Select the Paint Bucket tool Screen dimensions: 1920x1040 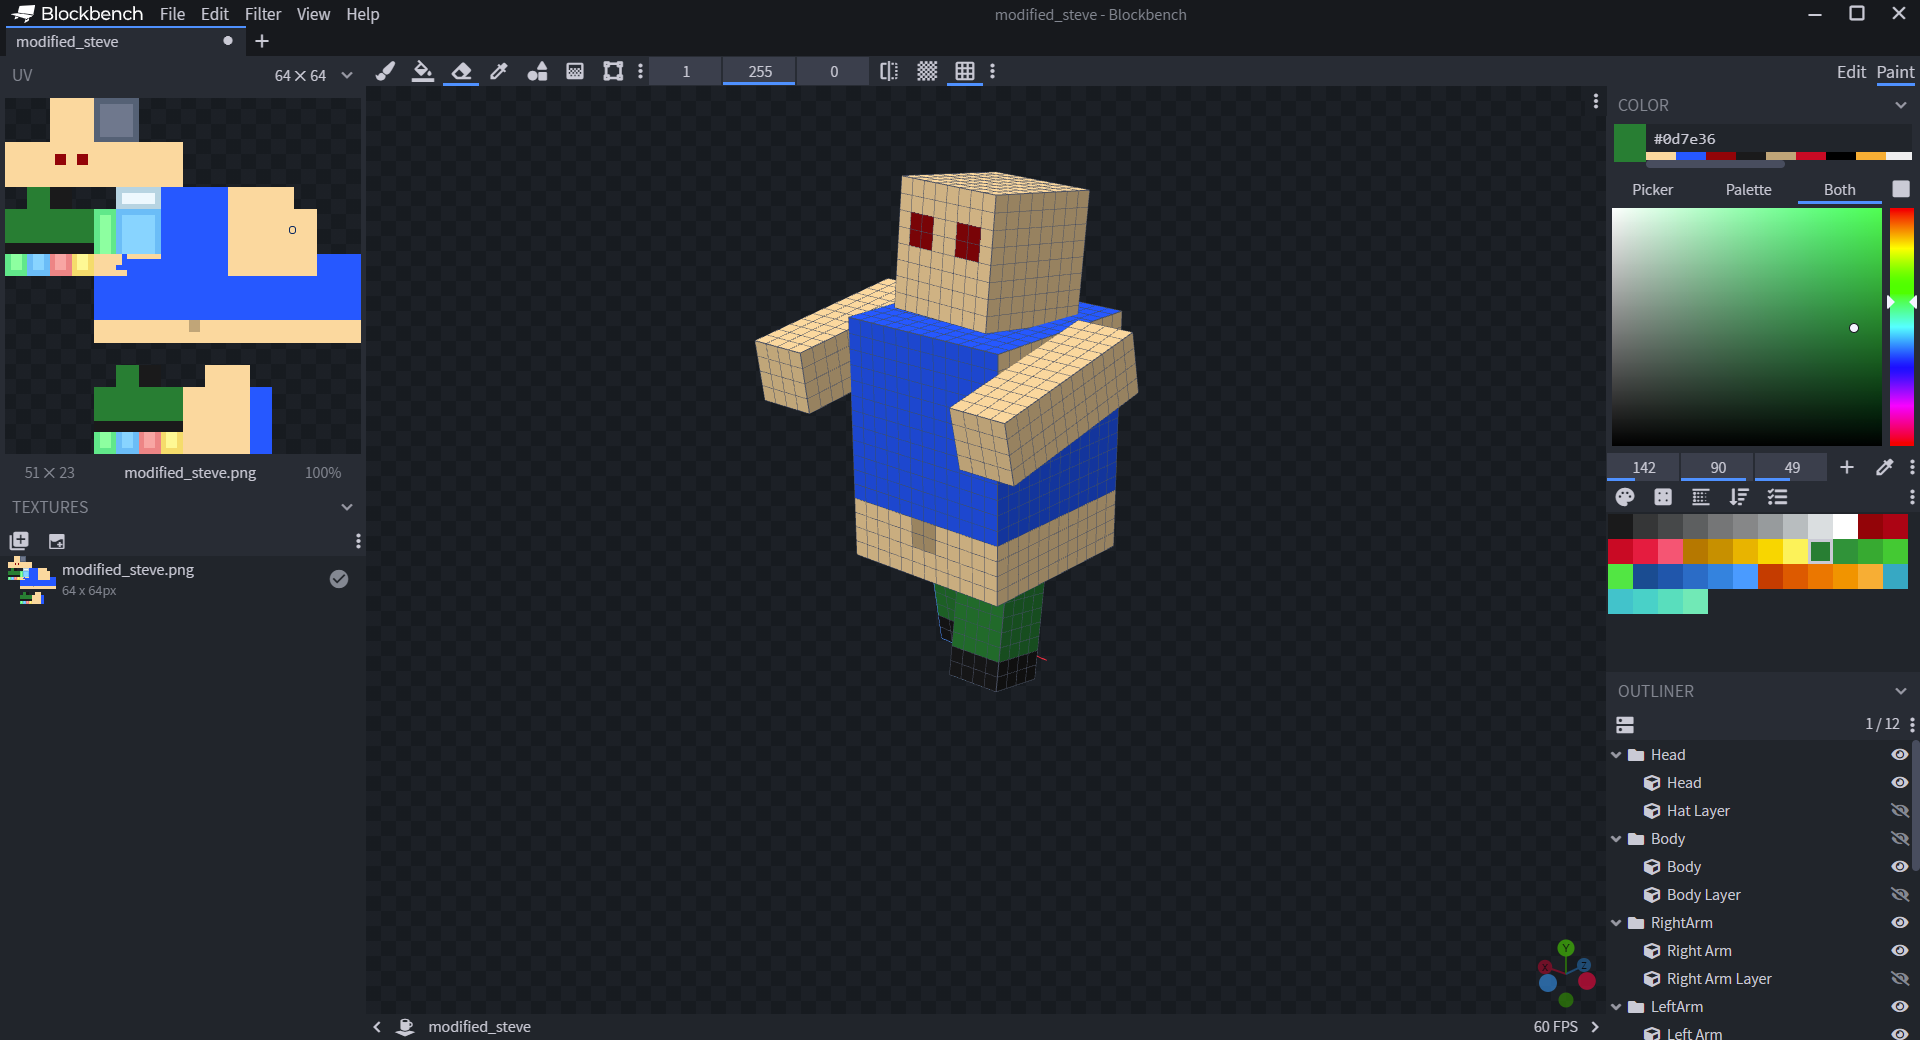click(422, 71)
